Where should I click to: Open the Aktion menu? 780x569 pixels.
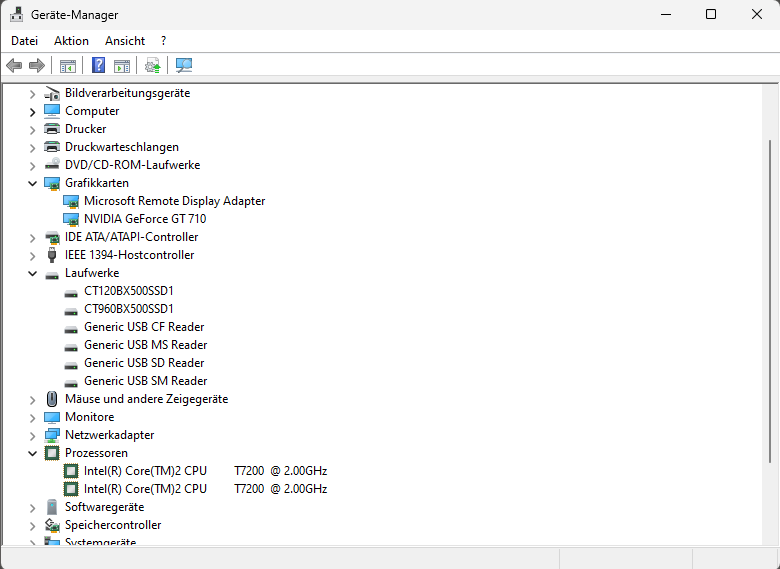tap(71, 41)
